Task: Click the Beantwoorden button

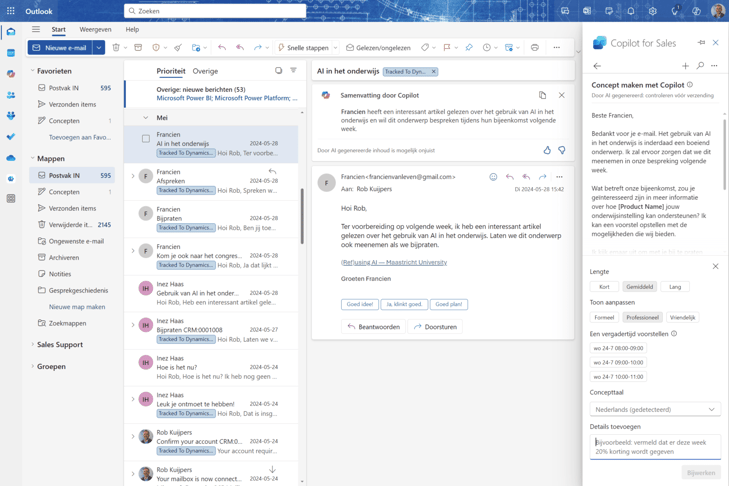Action: coord(373,326)
